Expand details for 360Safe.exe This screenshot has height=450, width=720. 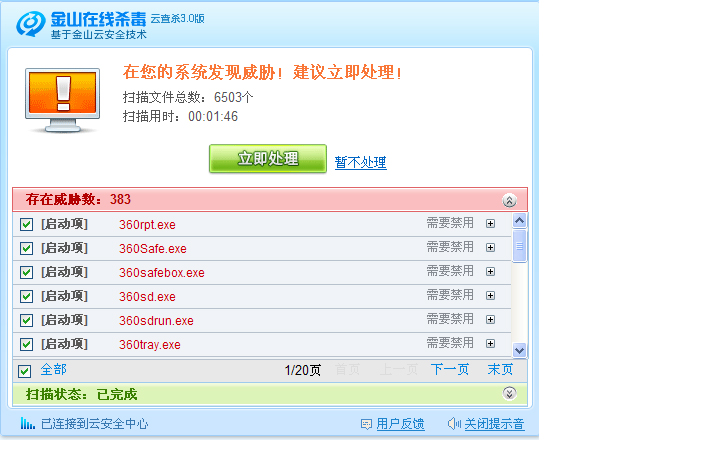490,248
